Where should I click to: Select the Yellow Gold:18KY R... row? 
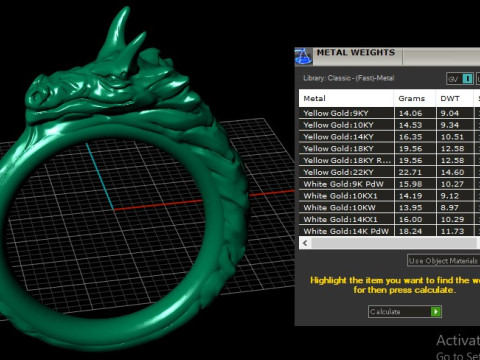(x=389, y=160)
